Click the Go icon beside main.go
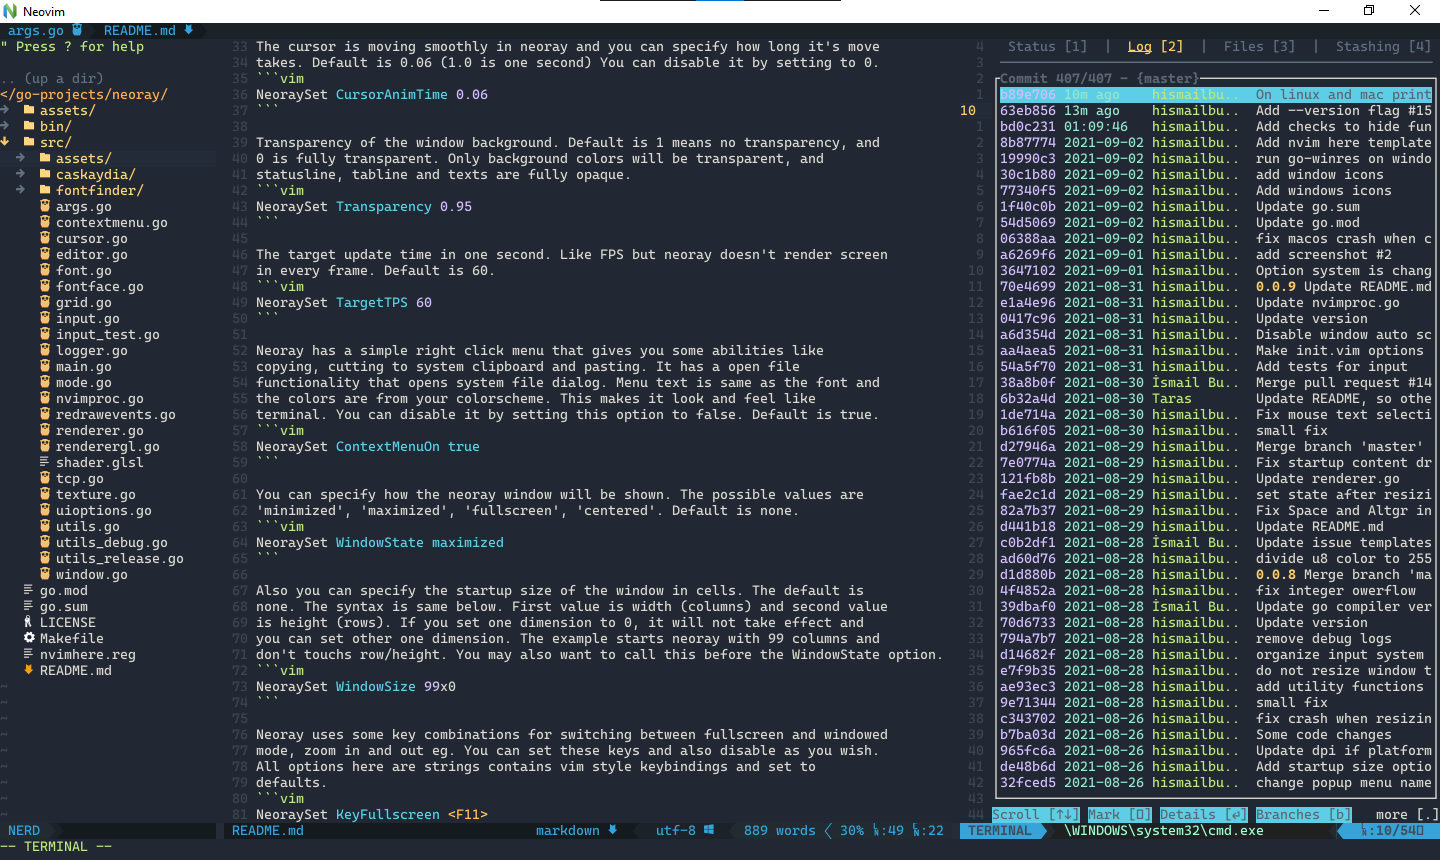The image size is (1440, 860). point(45,366)
